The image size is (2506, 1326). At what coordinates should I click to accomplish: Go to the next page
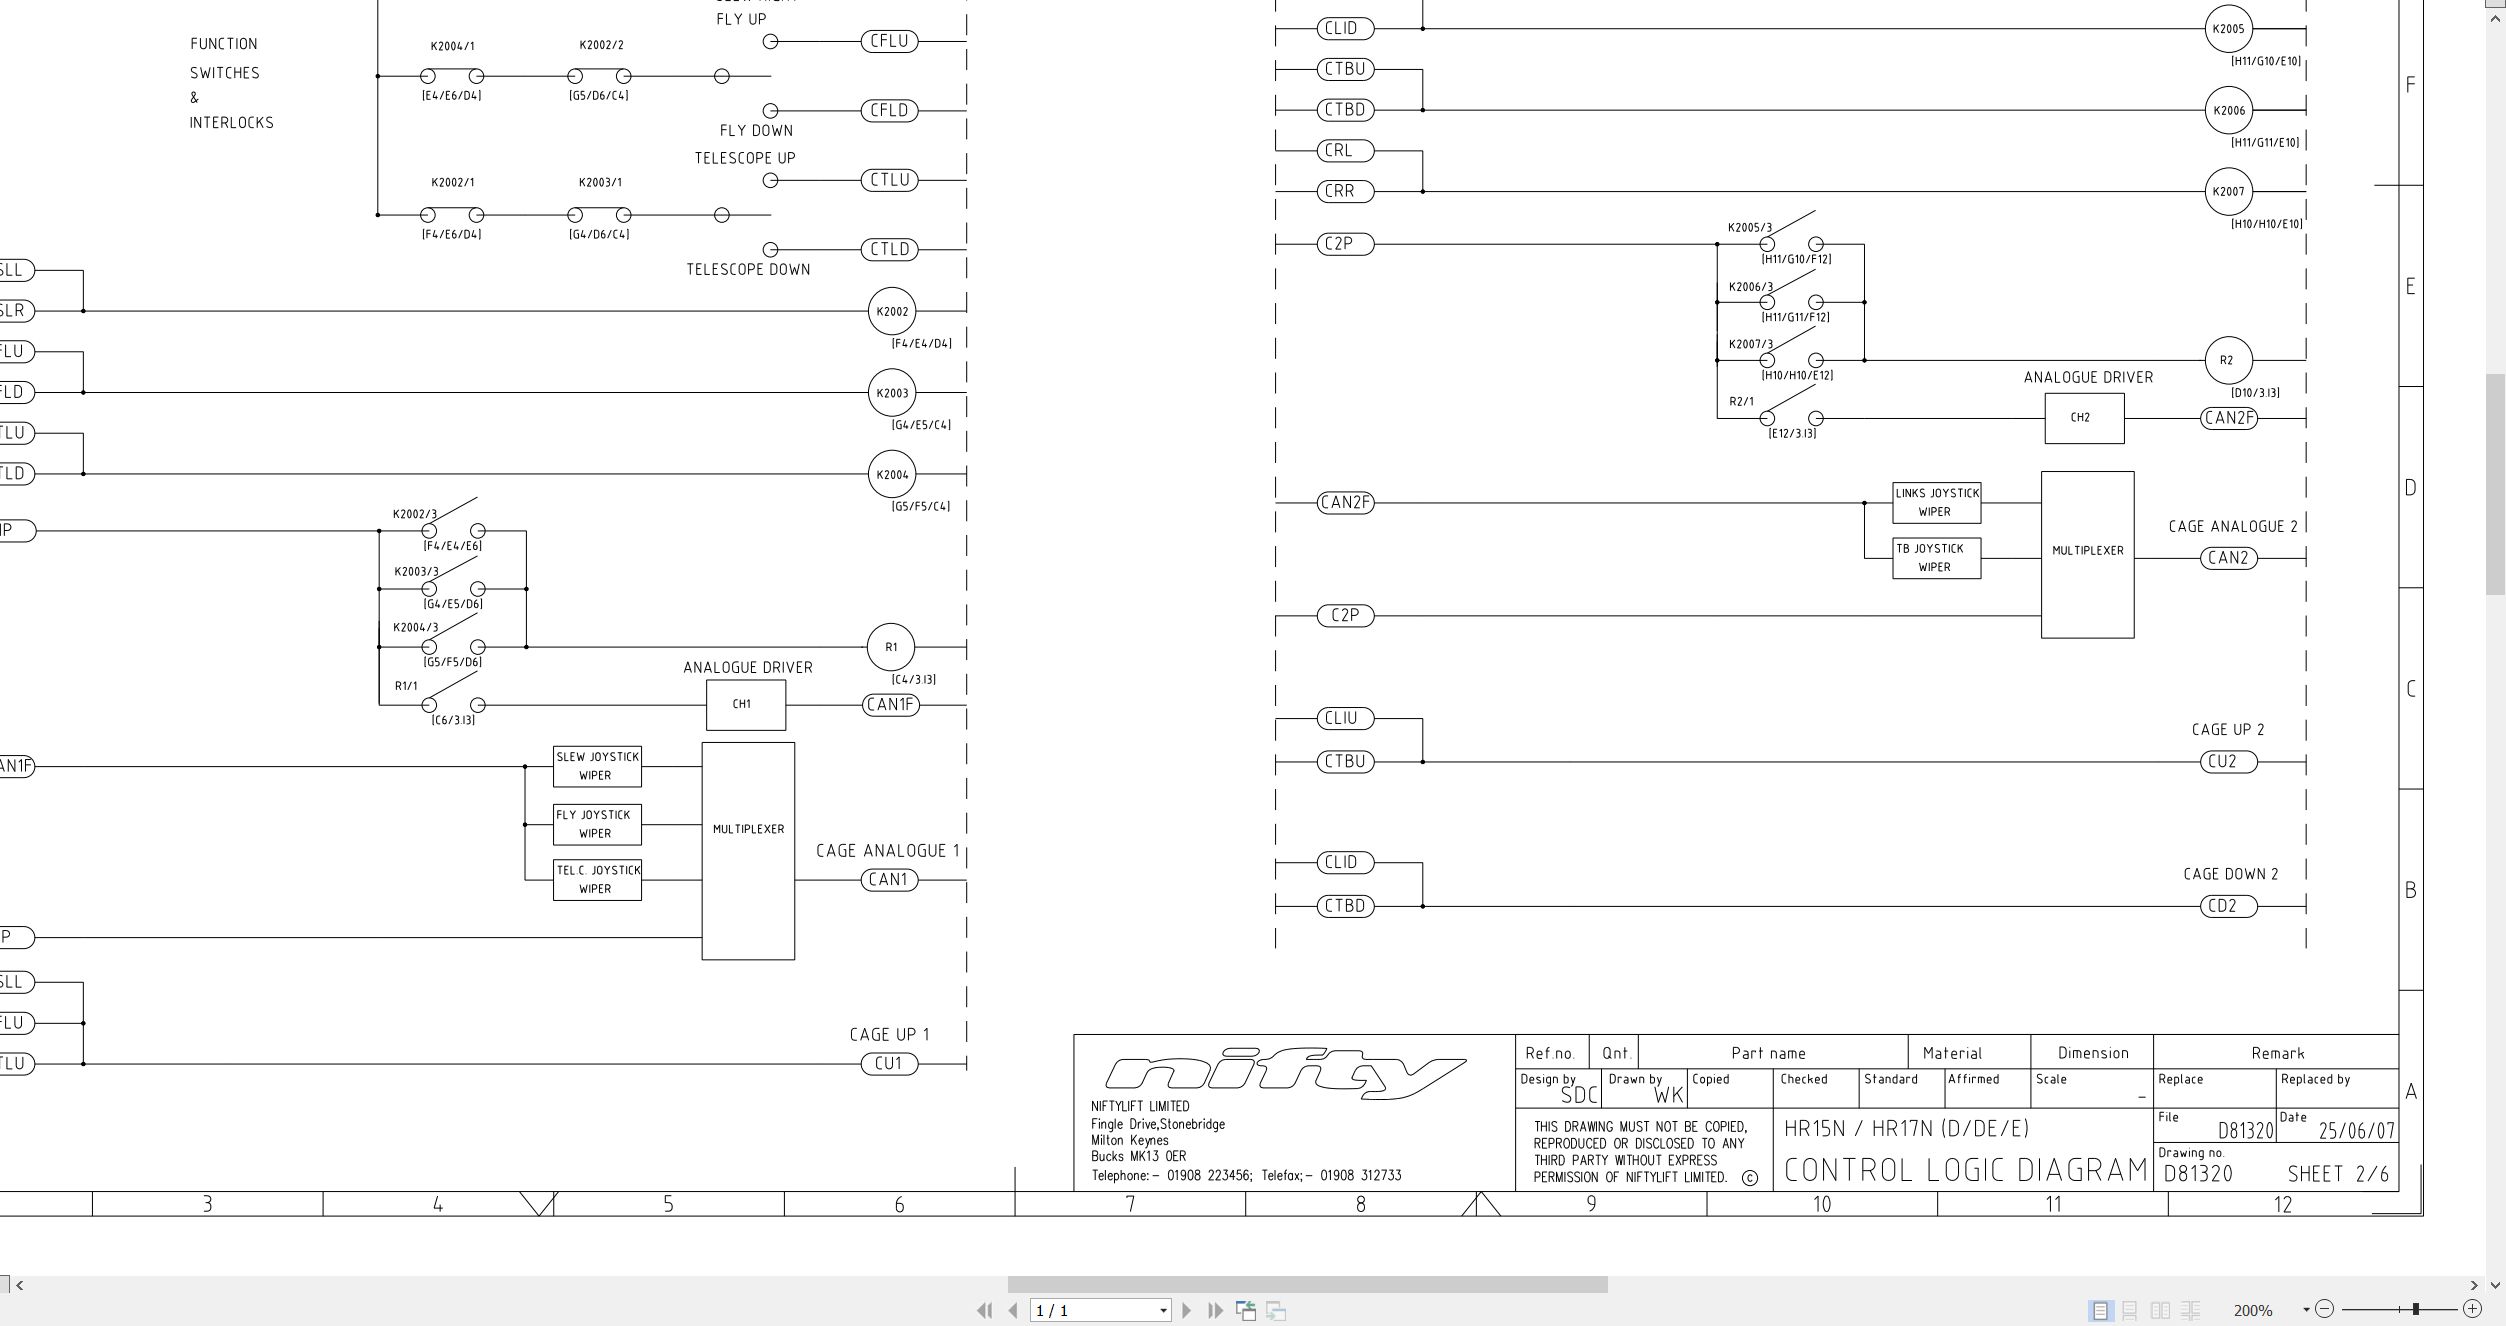(x=1187, y=1310)
